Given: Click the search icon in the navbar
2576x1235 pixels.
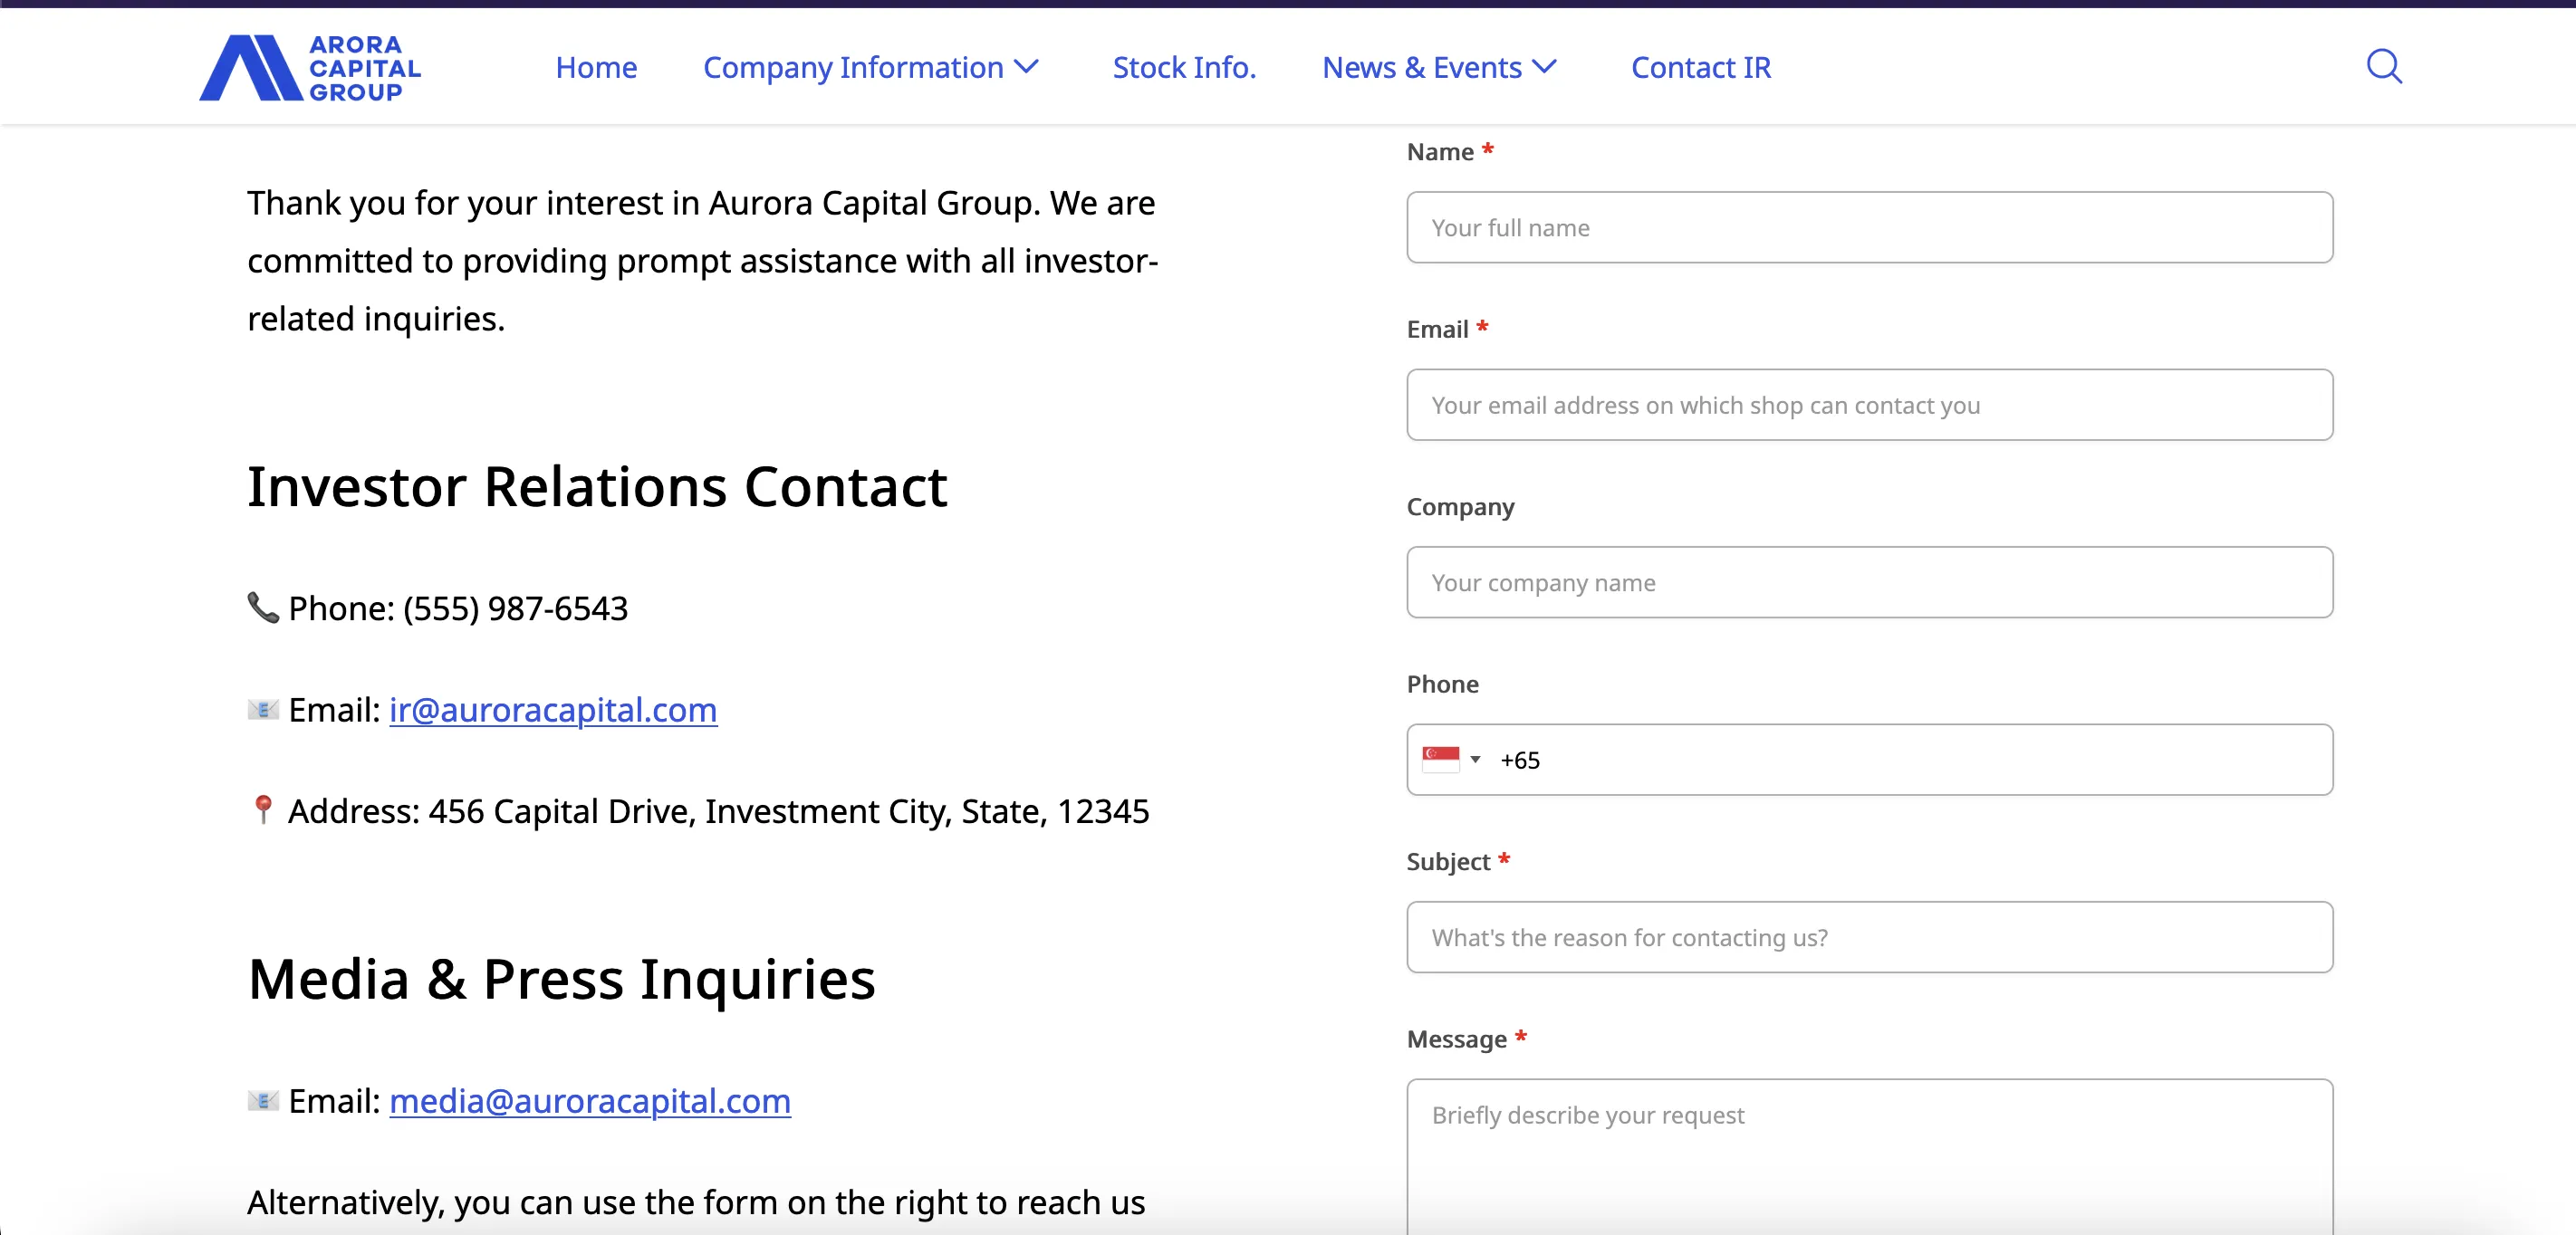Looking at the screenshot, I should [x=2384, y=66].
